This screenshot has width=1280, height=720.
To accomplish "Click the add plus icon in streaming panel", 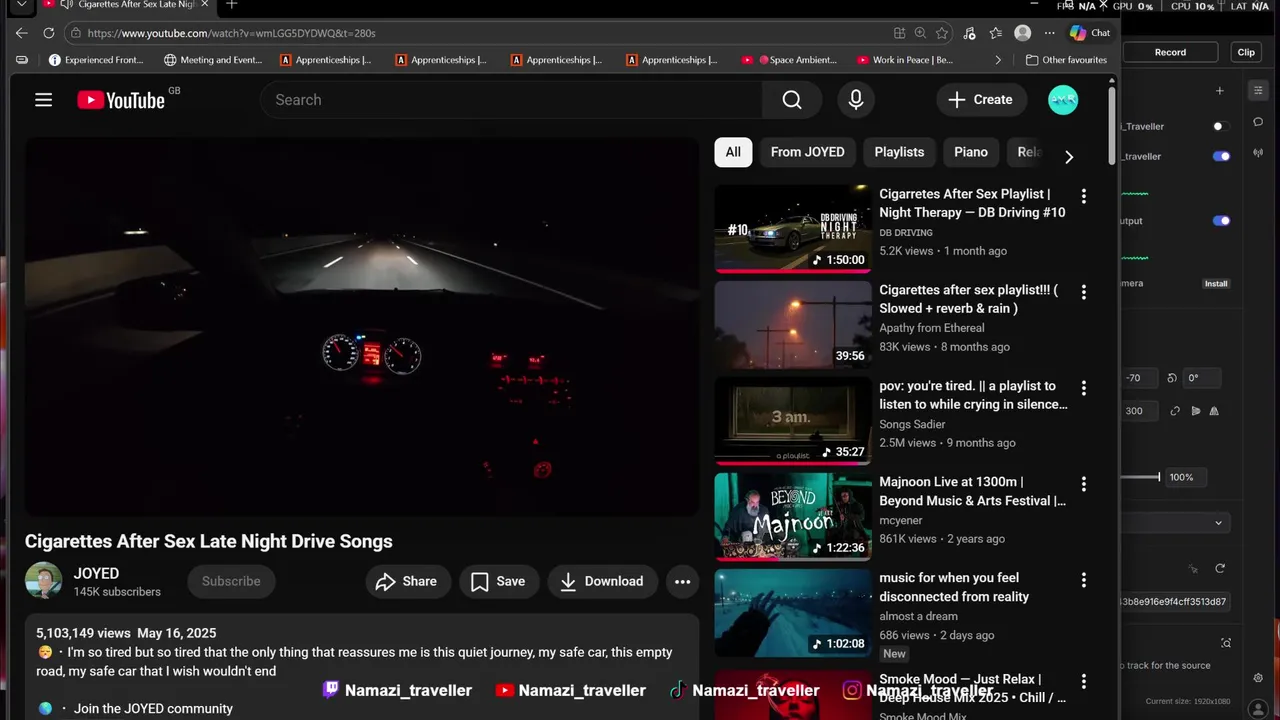I will click(x=1219, y=91).
